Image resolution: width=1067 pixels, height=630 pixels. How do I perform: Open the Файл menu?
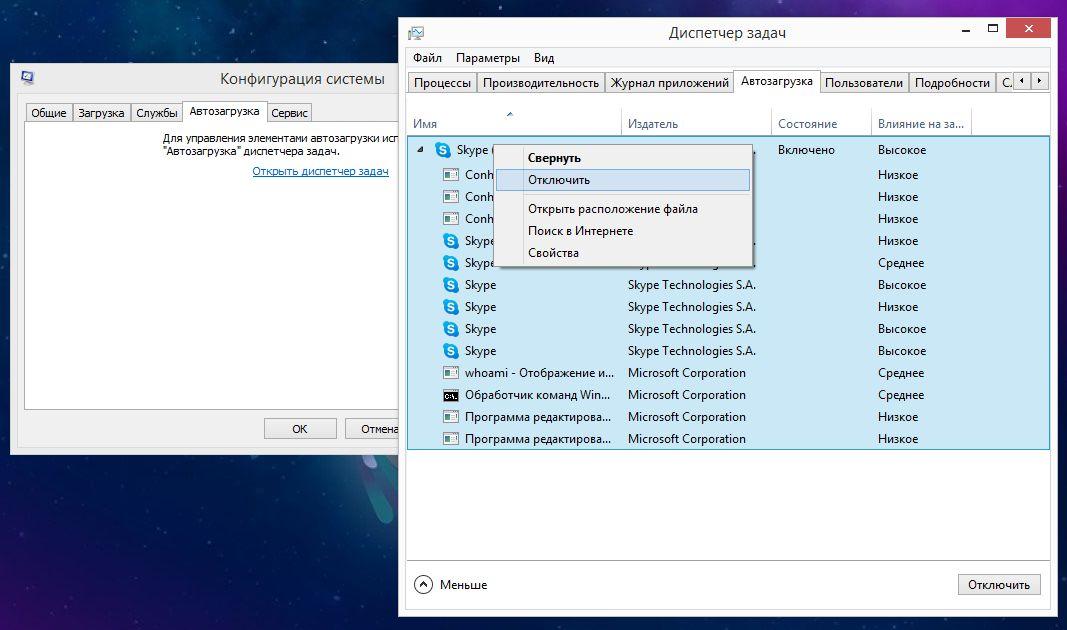pyautogui.click(x=427, y=58)
